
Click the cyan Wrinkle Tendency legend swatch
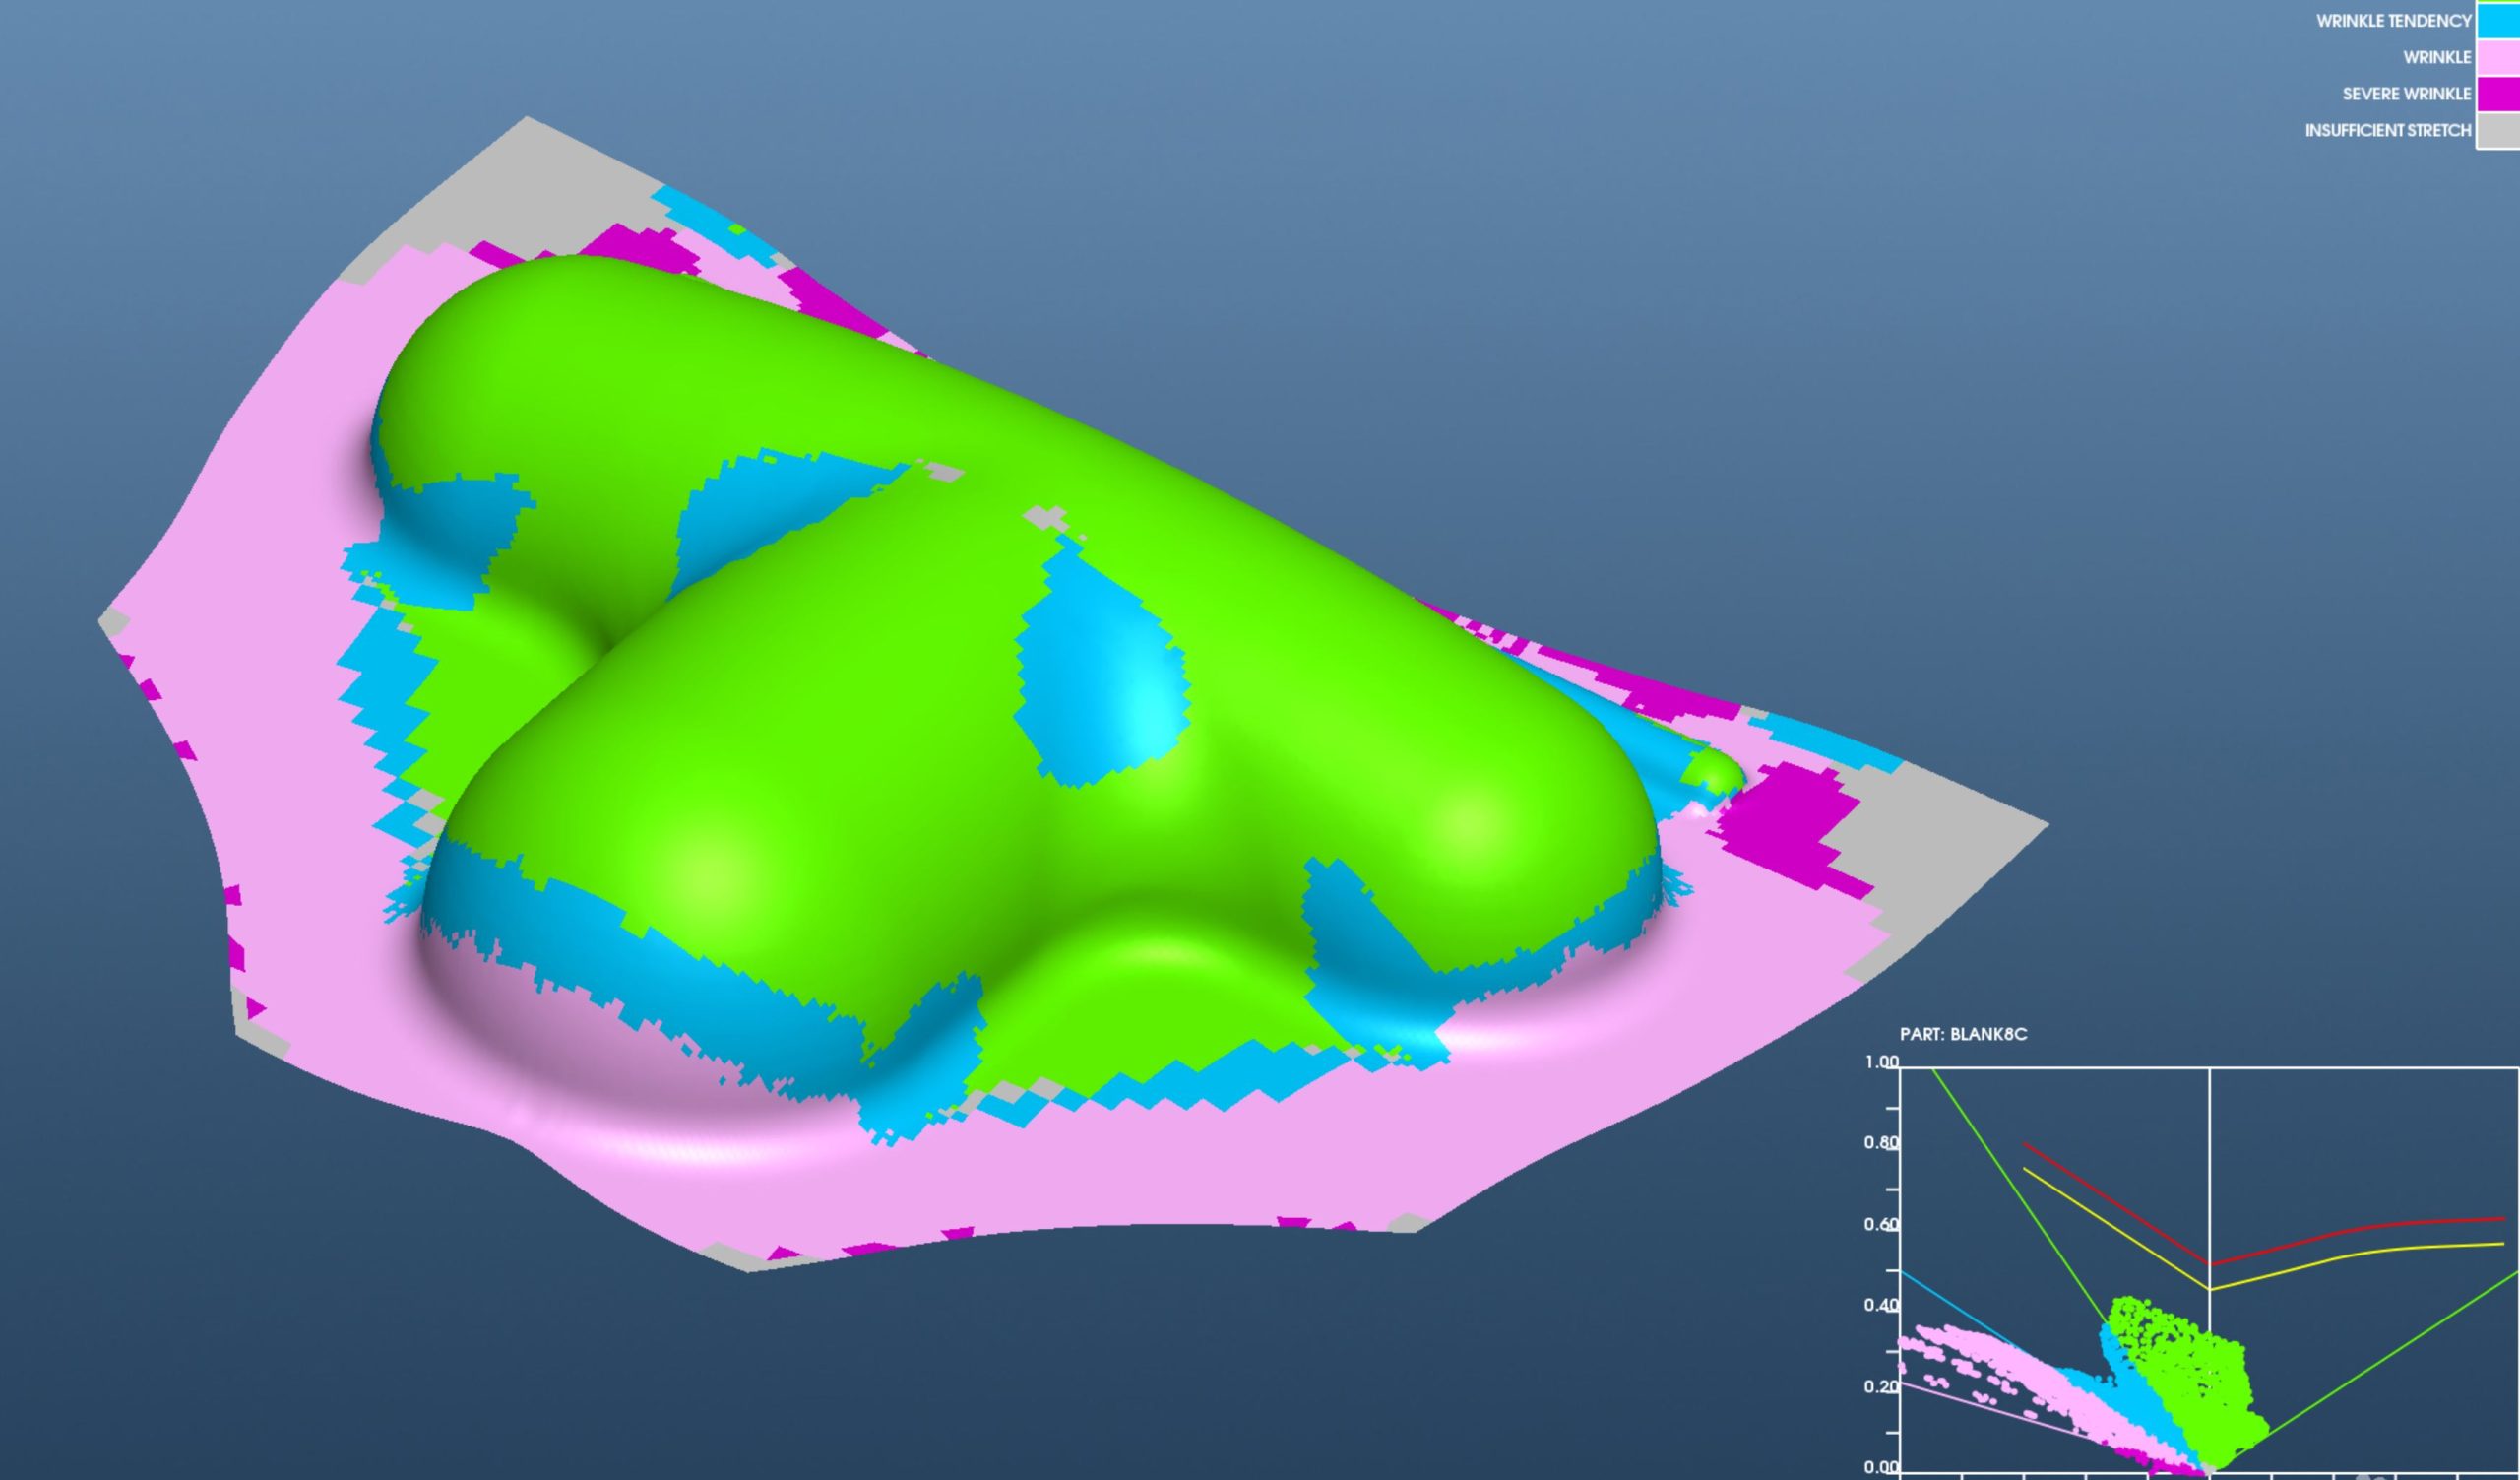point(2499,20)
